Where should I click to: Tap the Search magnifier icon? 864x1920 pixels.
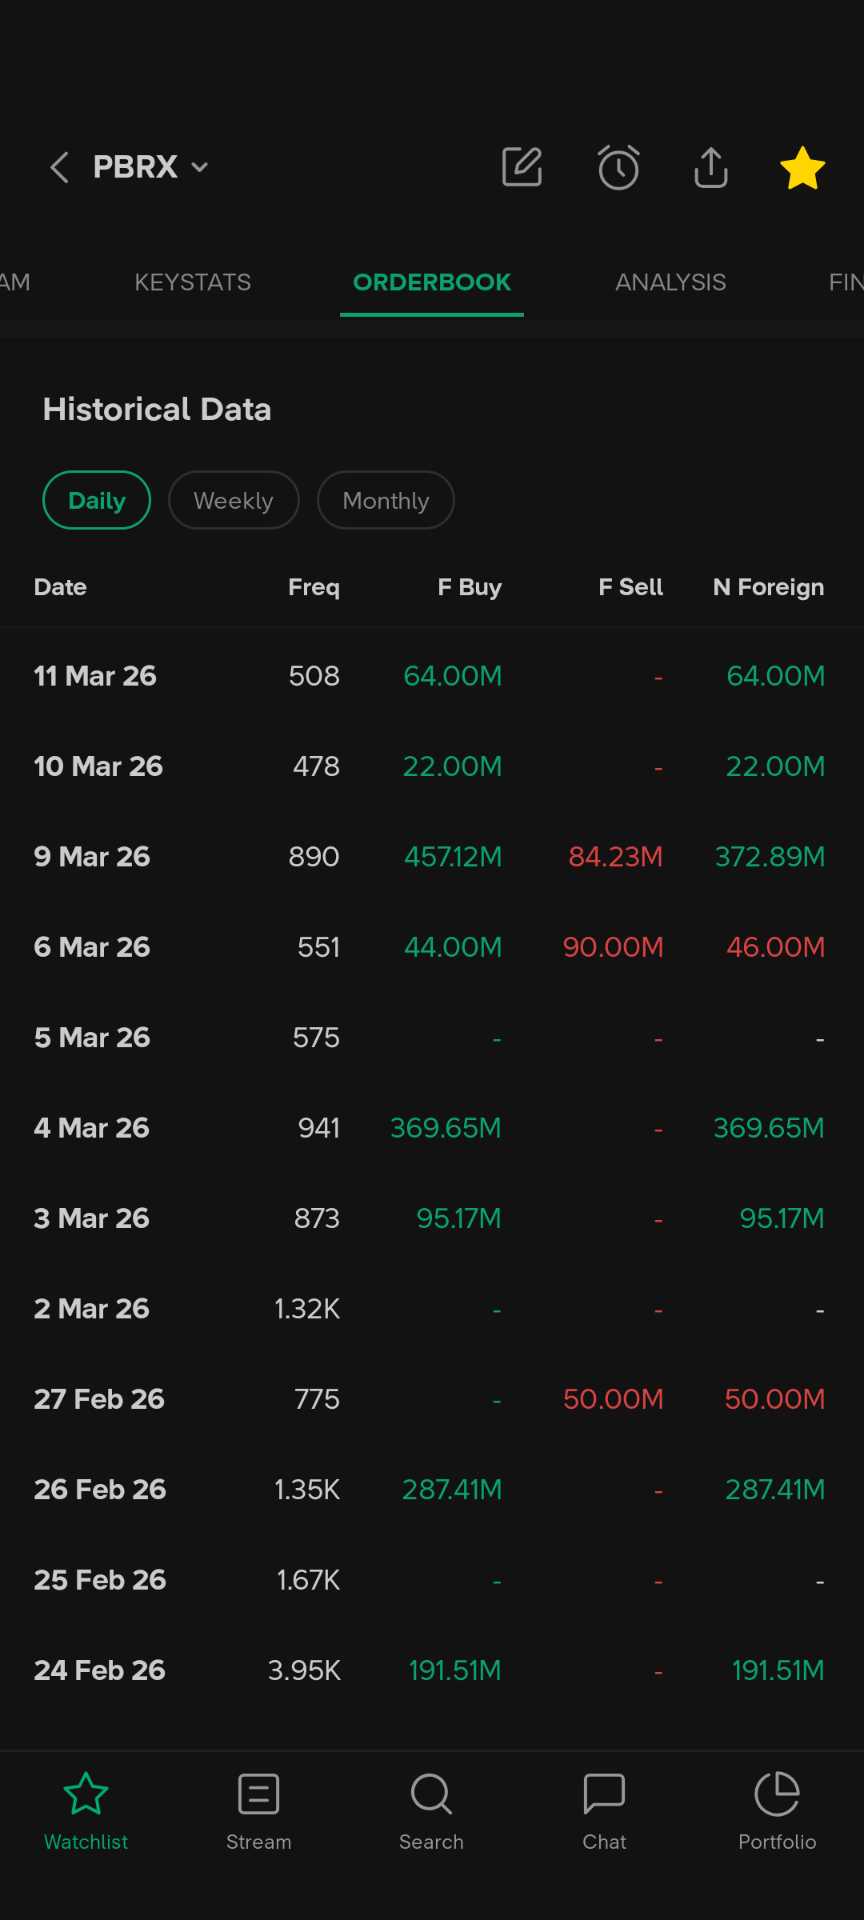pos(431,1794)
